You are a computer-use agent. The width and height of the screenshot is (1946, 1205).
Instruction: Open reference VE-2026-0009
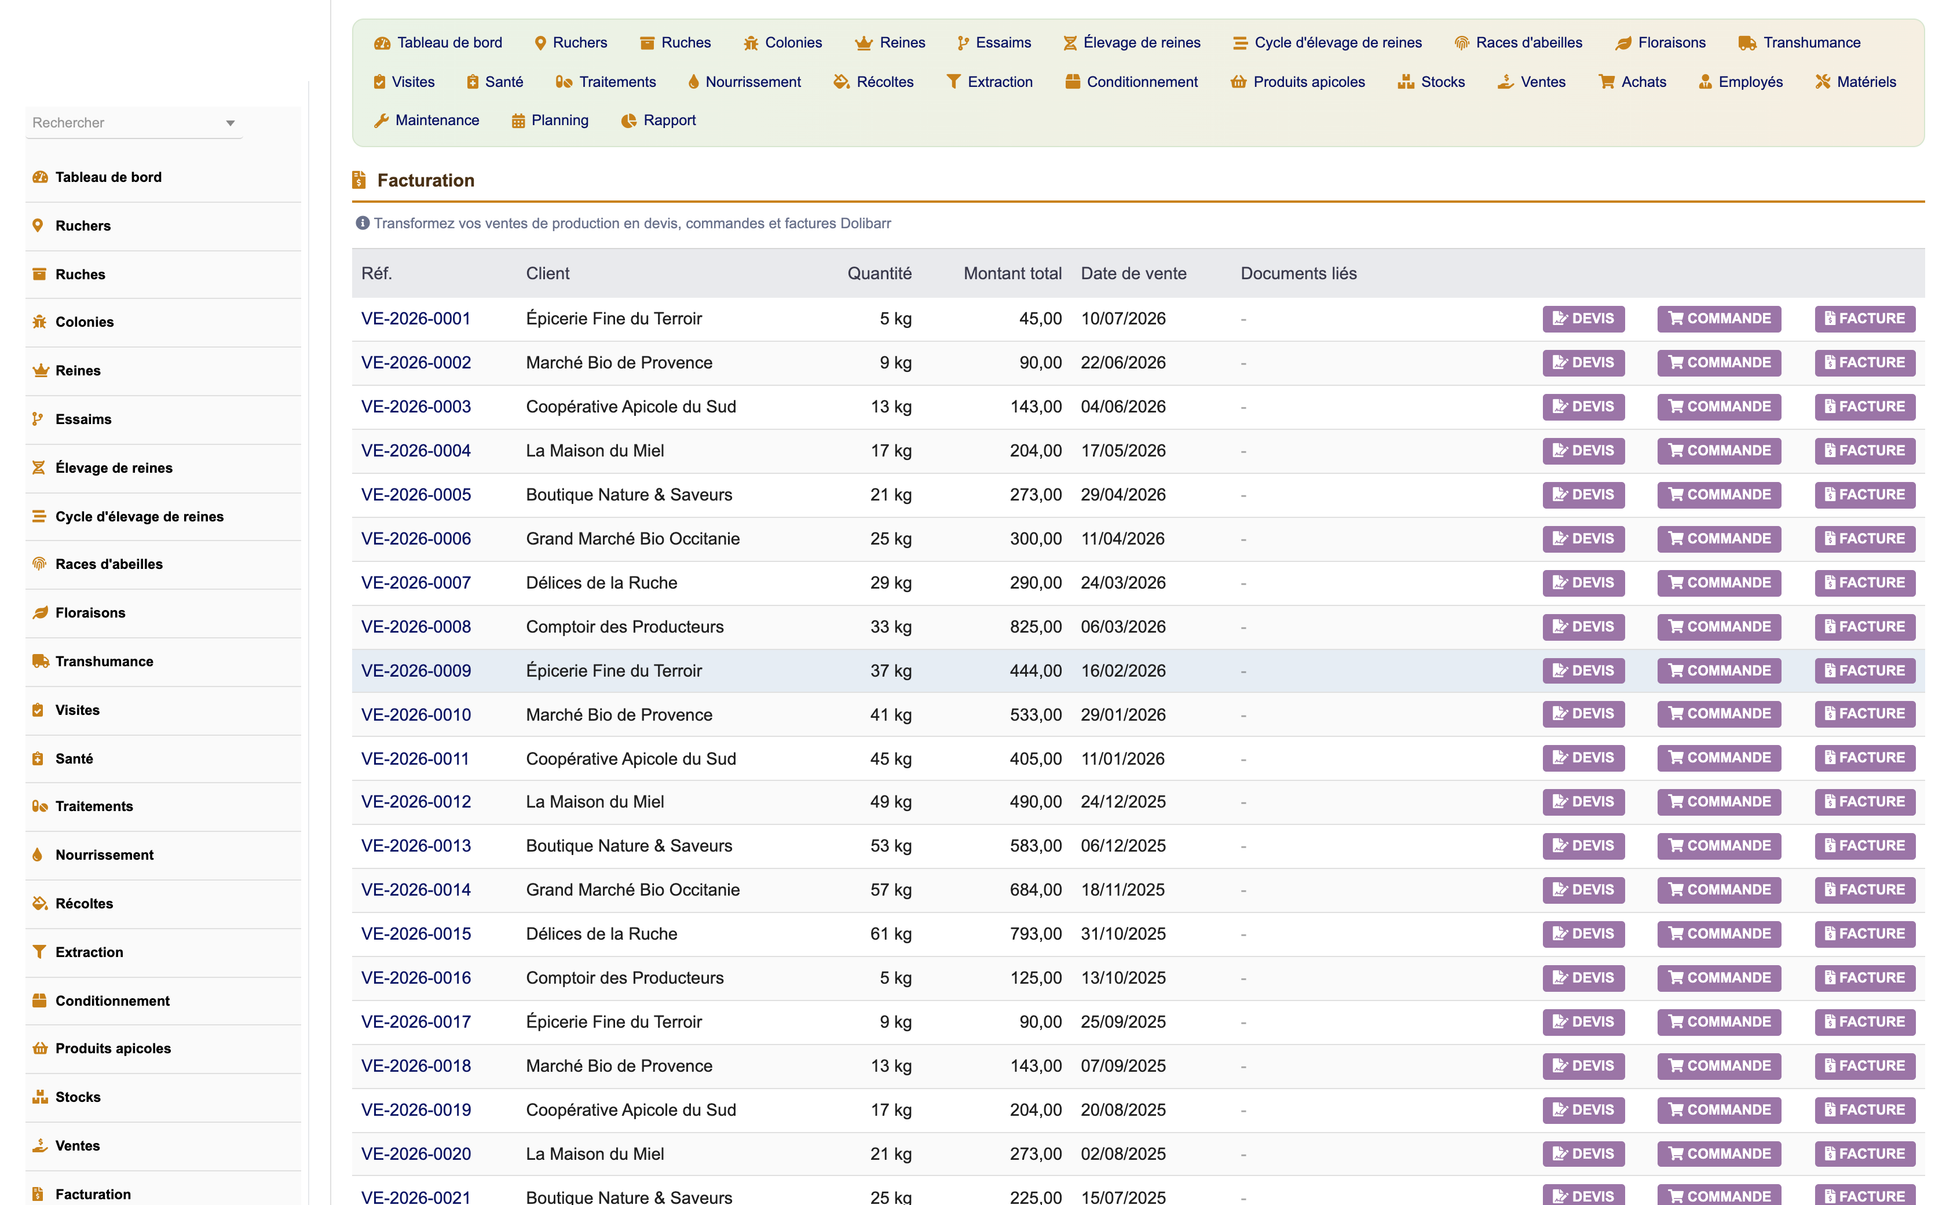[x=416, y=671]
